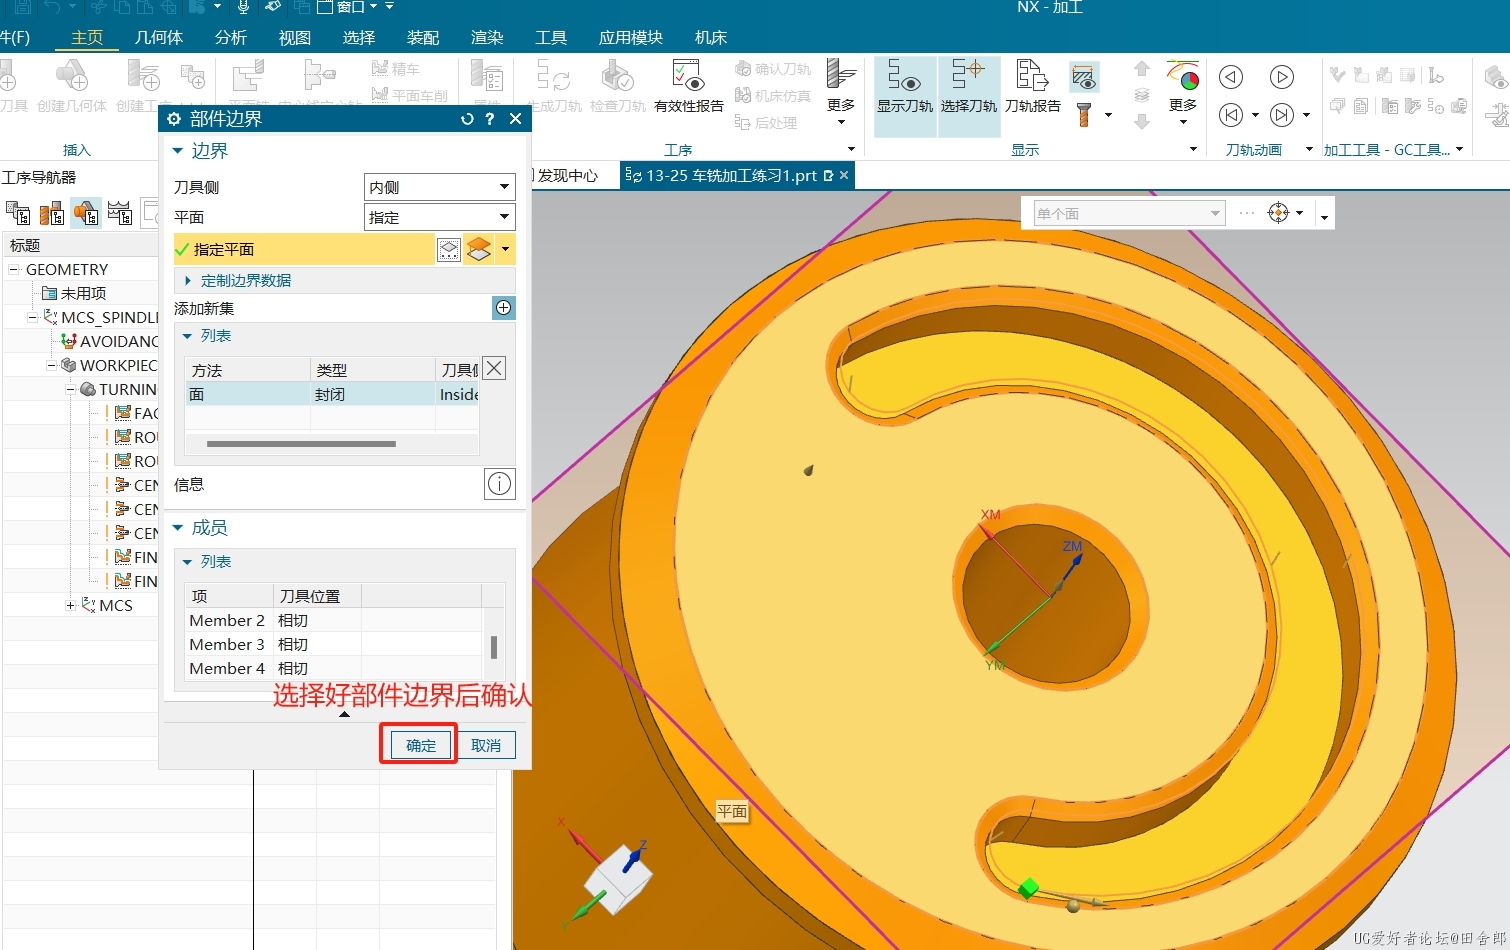1510x950 pixels.
Task: Click the 取消 button
Action: point(486,745)
